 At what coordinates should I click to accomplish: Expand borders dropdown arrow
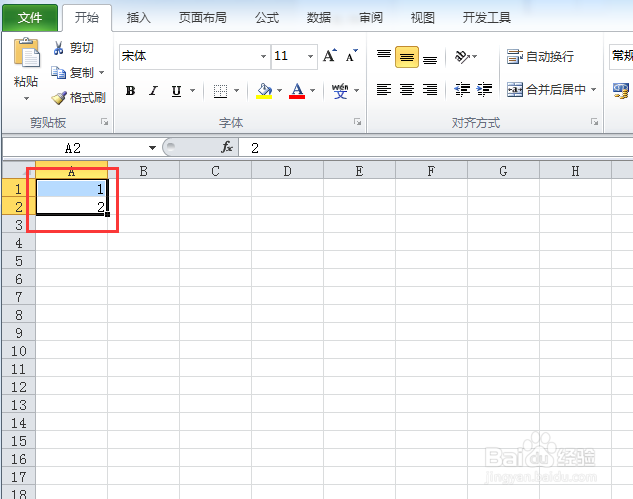[x=237, y=91]
